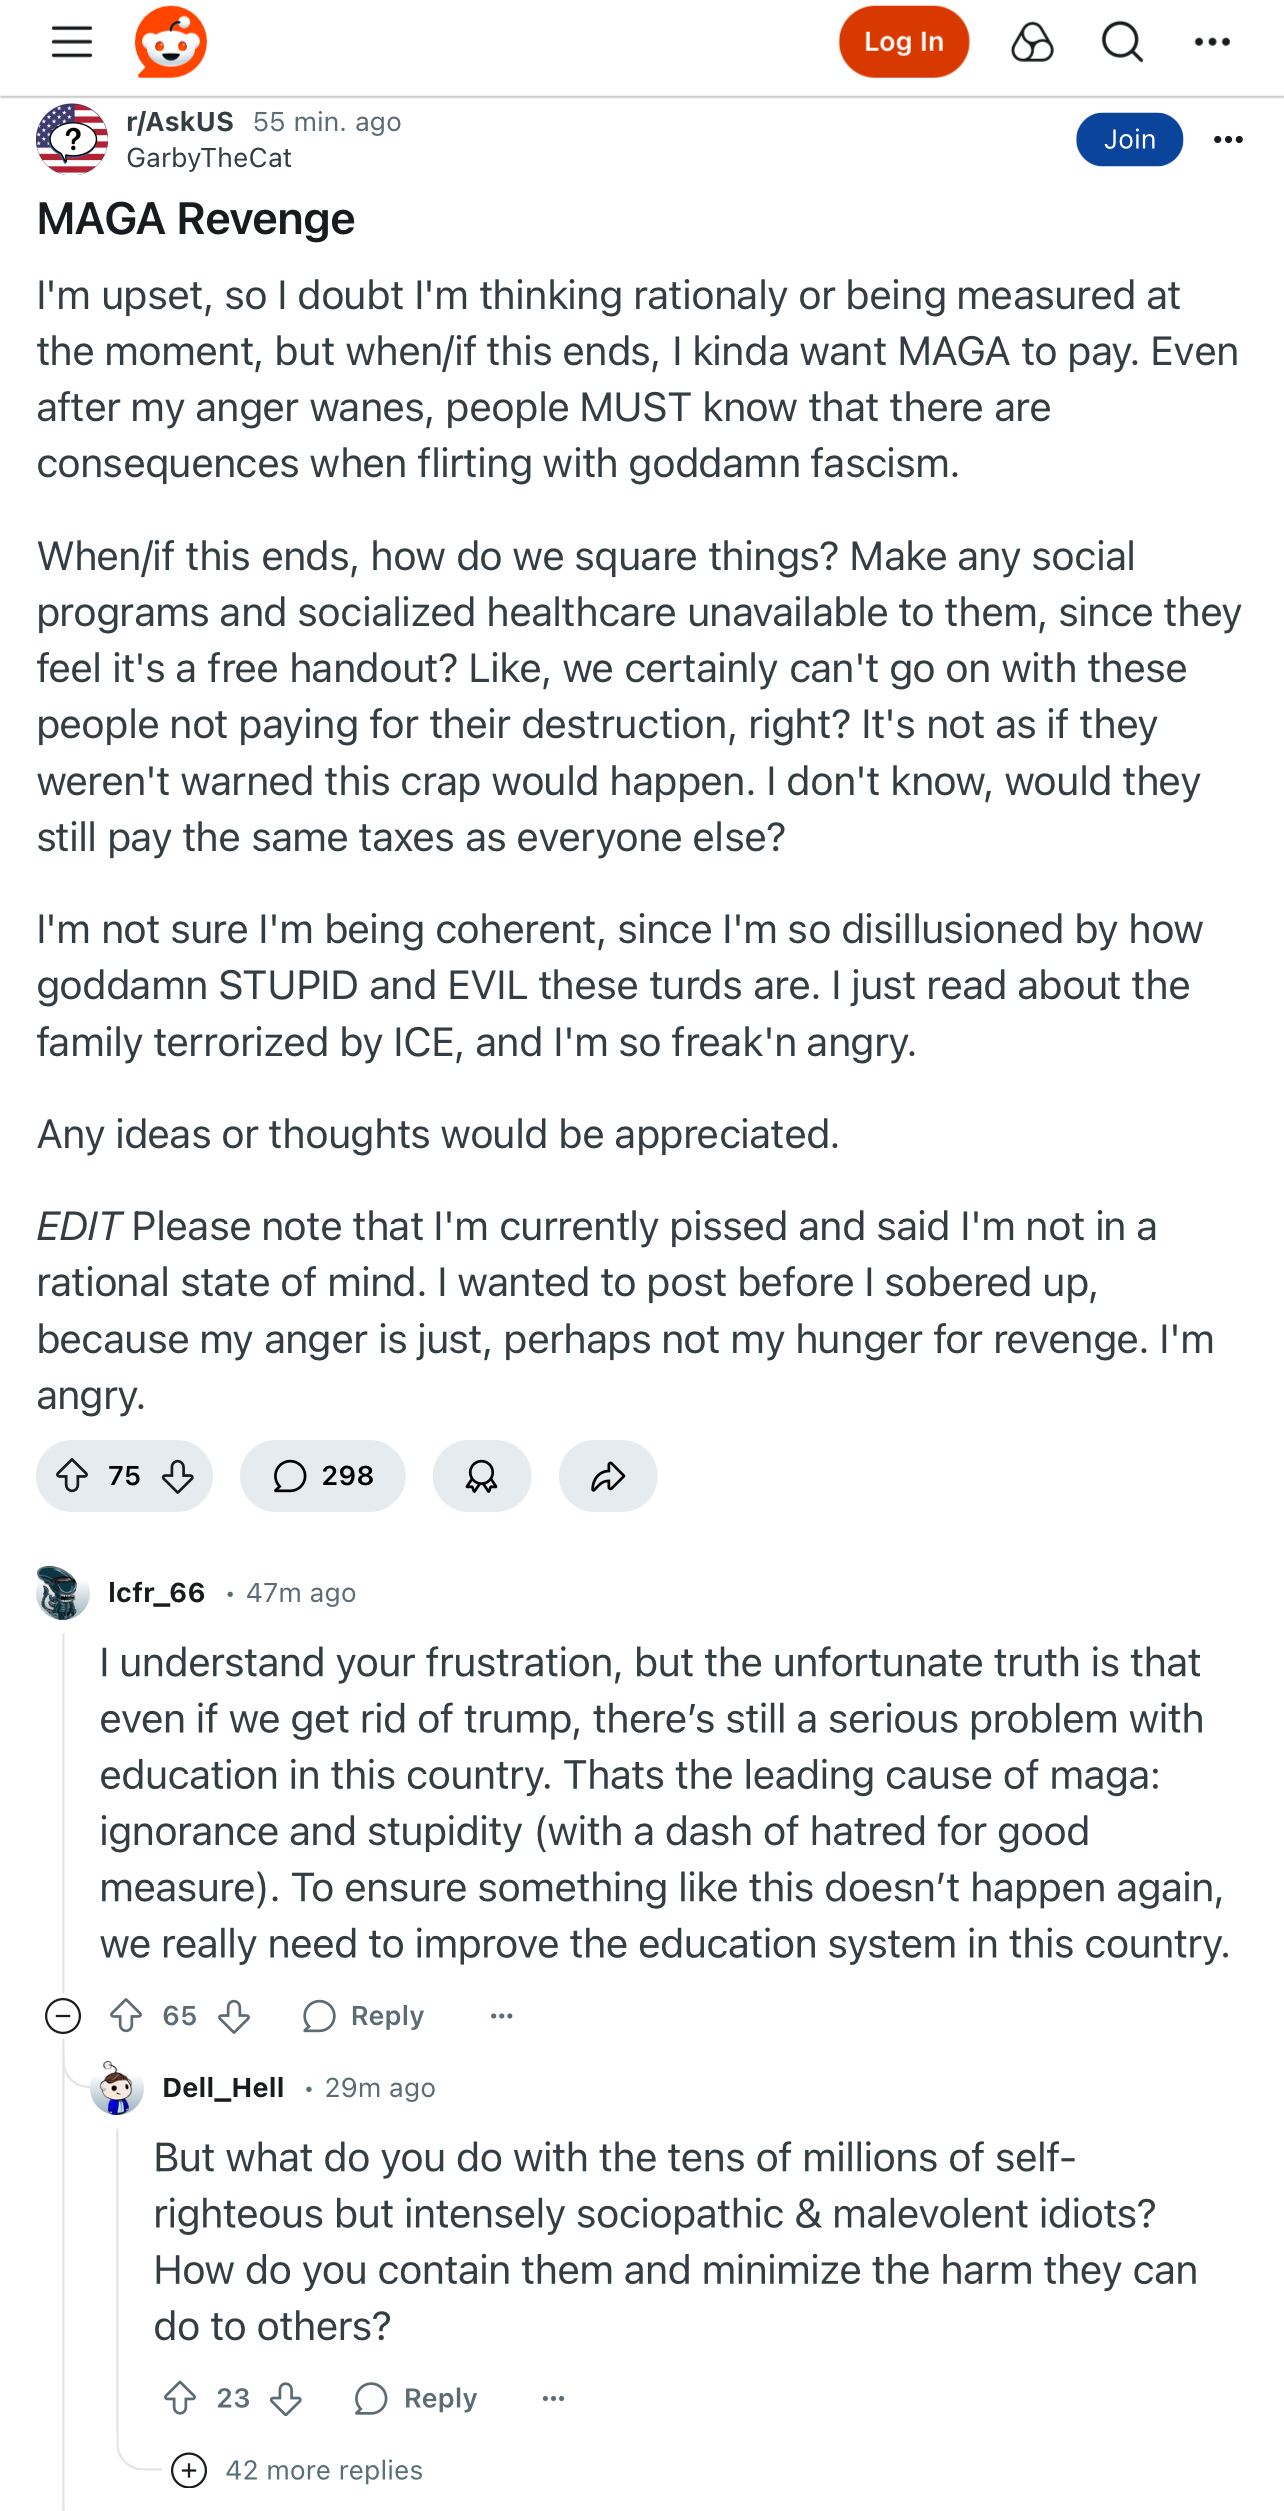
Task: Open the r/AskUS community link
Action: [x=180, y=122]
